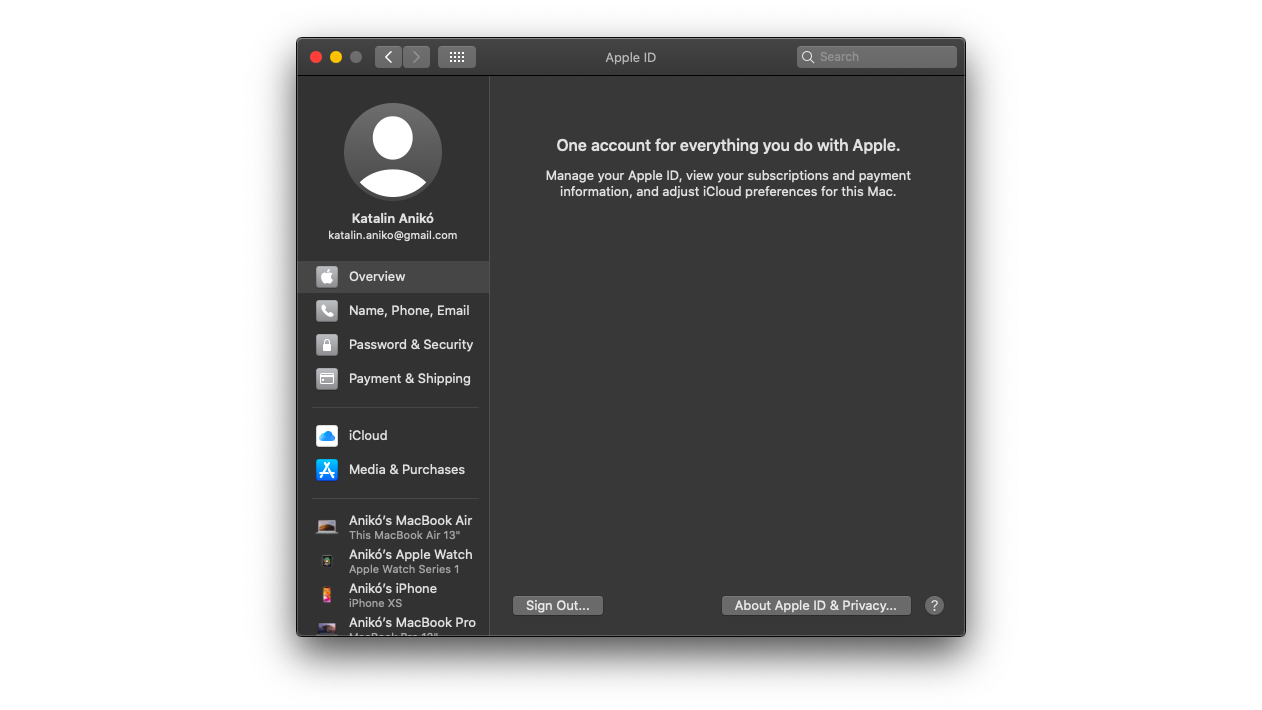Select Anikó's iPhone device entry
Screen dimensions: 1262x710
click(393, 595)
